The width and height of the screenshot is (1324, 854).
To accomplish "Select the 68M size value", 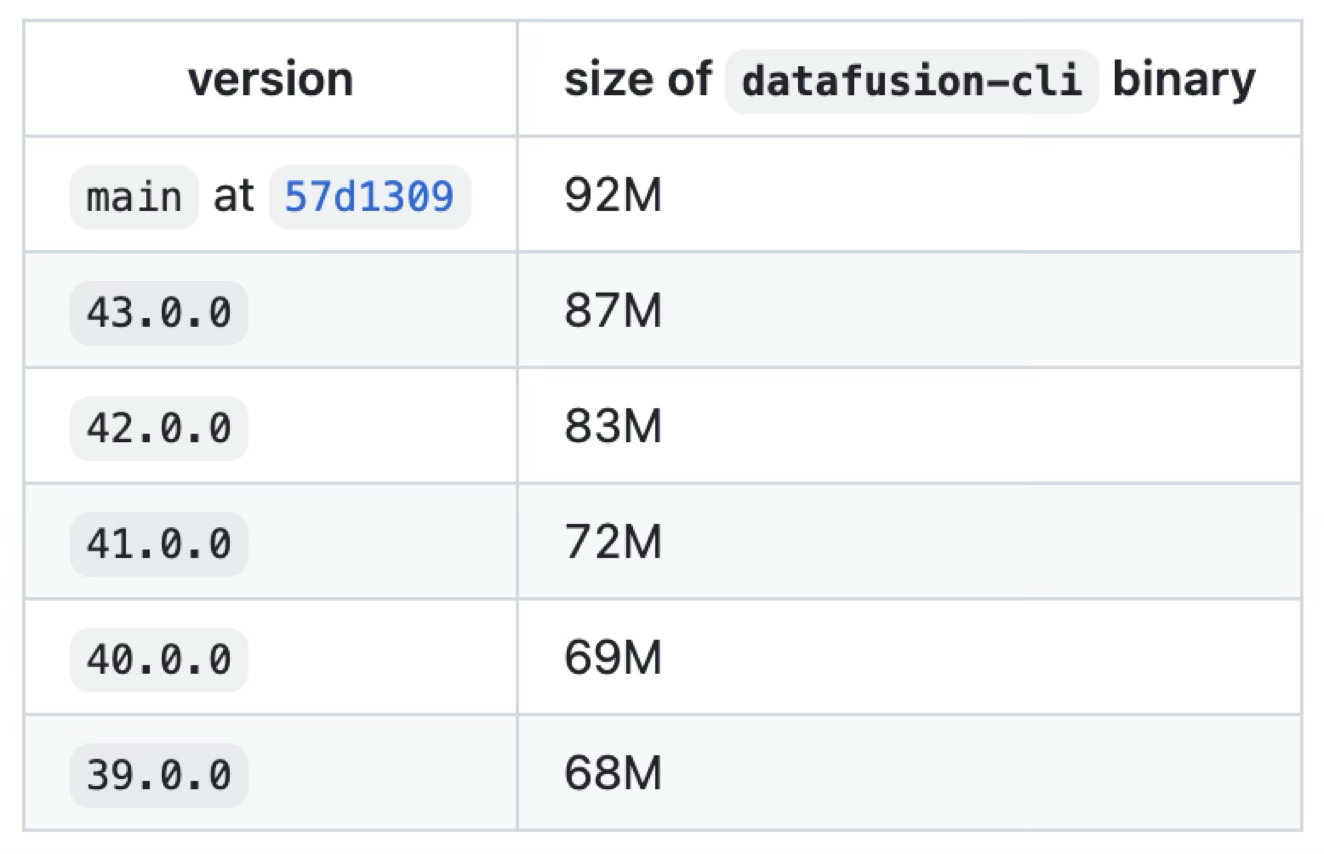I will pos(612,776).
